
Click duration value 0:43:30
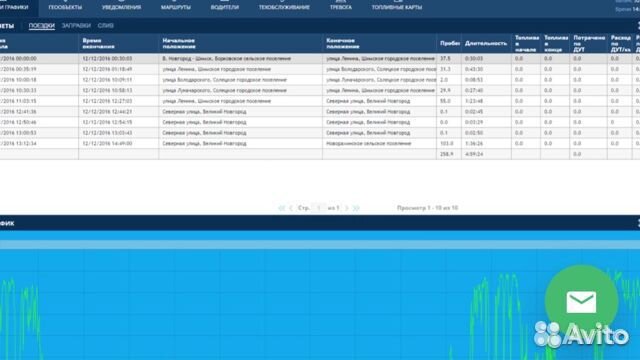474,69
